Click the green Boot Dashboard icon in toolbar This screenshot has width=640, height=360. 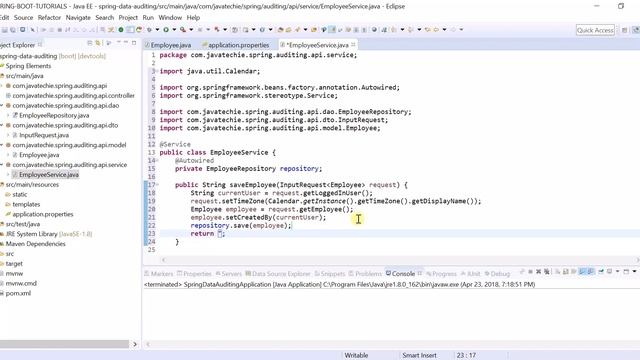(x=121, y=30)
